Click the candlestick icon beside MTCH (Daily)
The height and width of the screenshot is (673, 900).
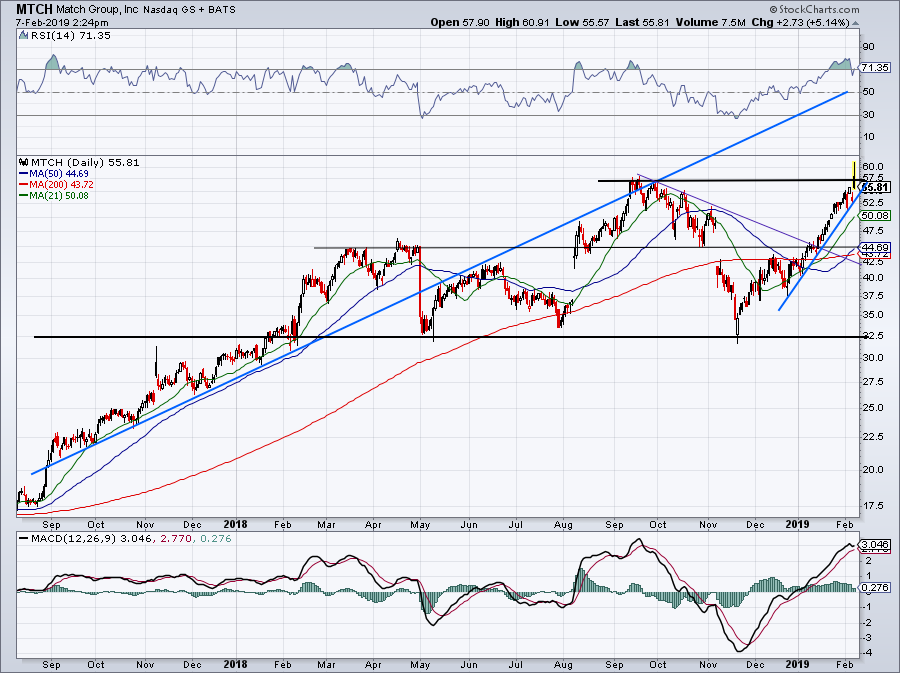pyautogui.click(x=23, y=162)
